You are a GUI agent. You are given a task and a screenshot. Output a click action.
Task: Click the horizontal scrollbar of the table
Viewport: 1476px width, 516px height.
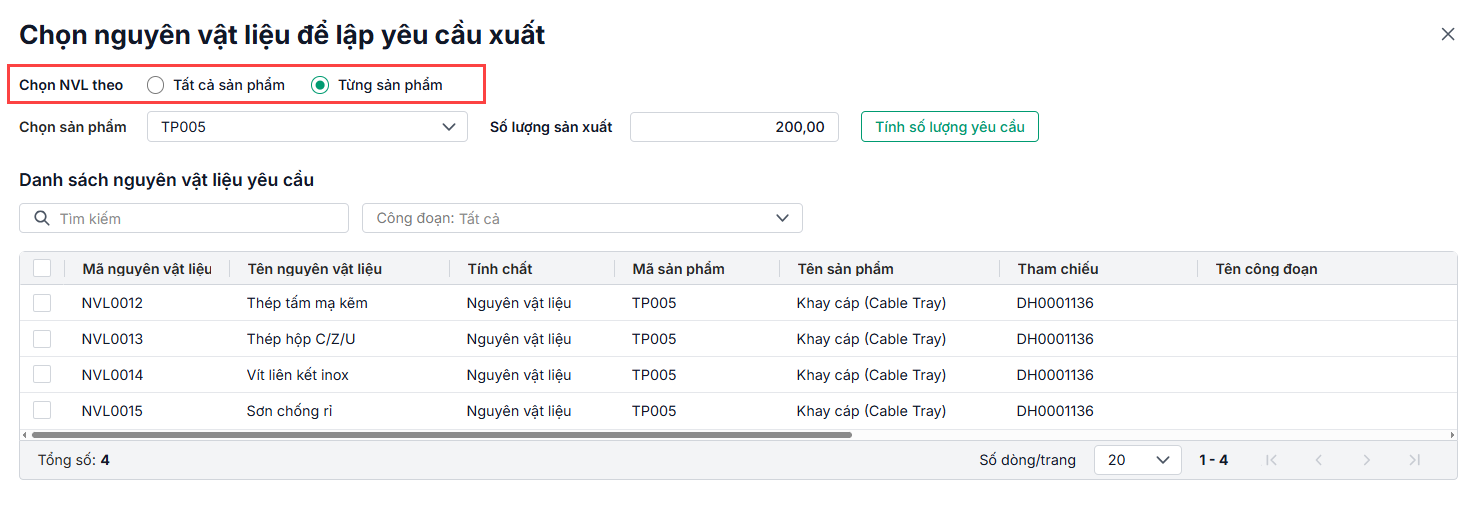pyautogui.click(x=440, y=435)
